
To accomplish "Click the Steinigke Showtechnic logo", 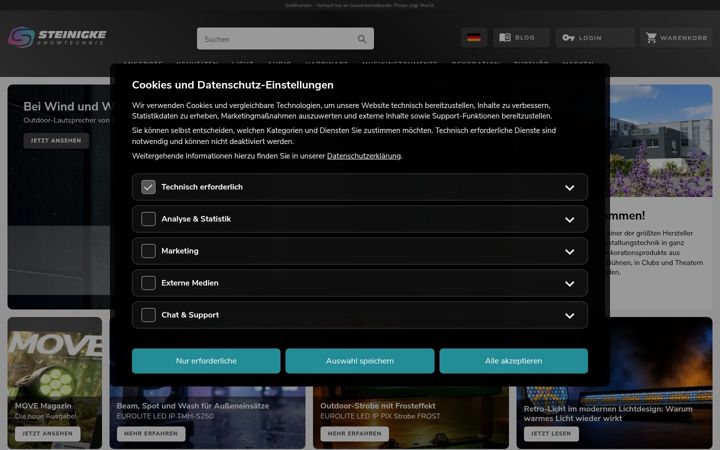I will click(57, 37).
